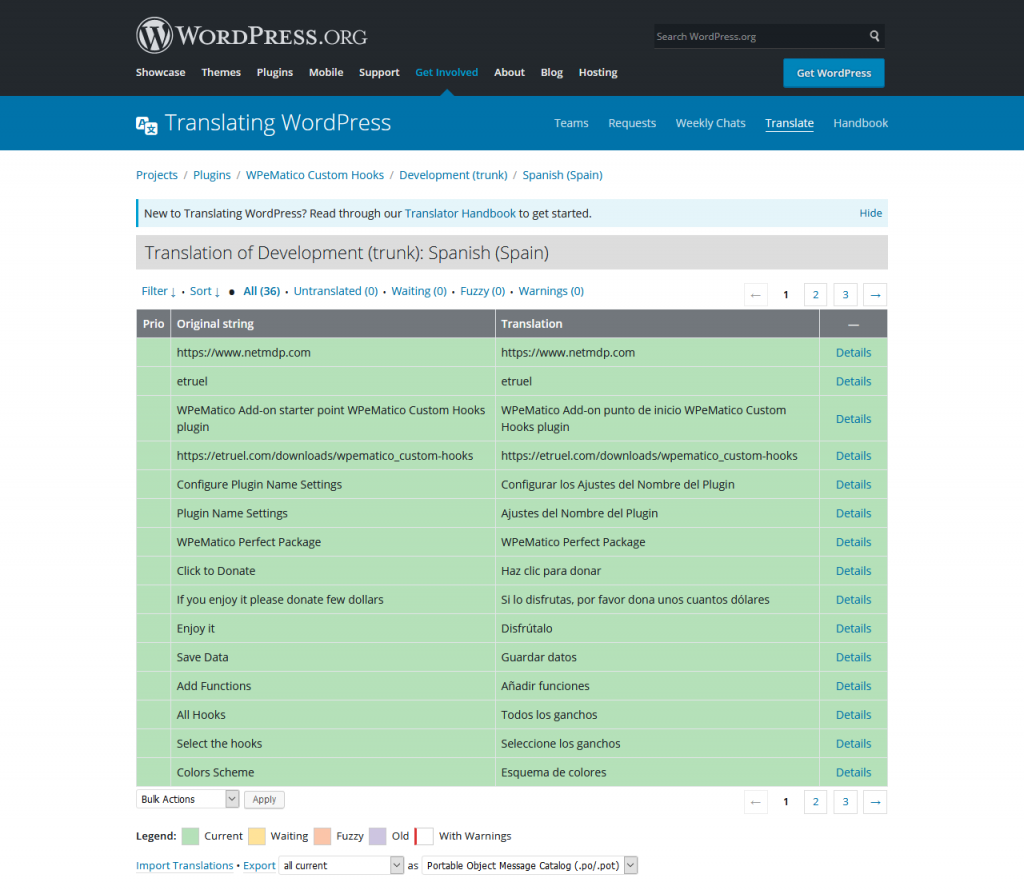Click the Waiting legend yellow swatch
Screen dimensions: 1024x890
pyautogui.click(x=257, y=836)
